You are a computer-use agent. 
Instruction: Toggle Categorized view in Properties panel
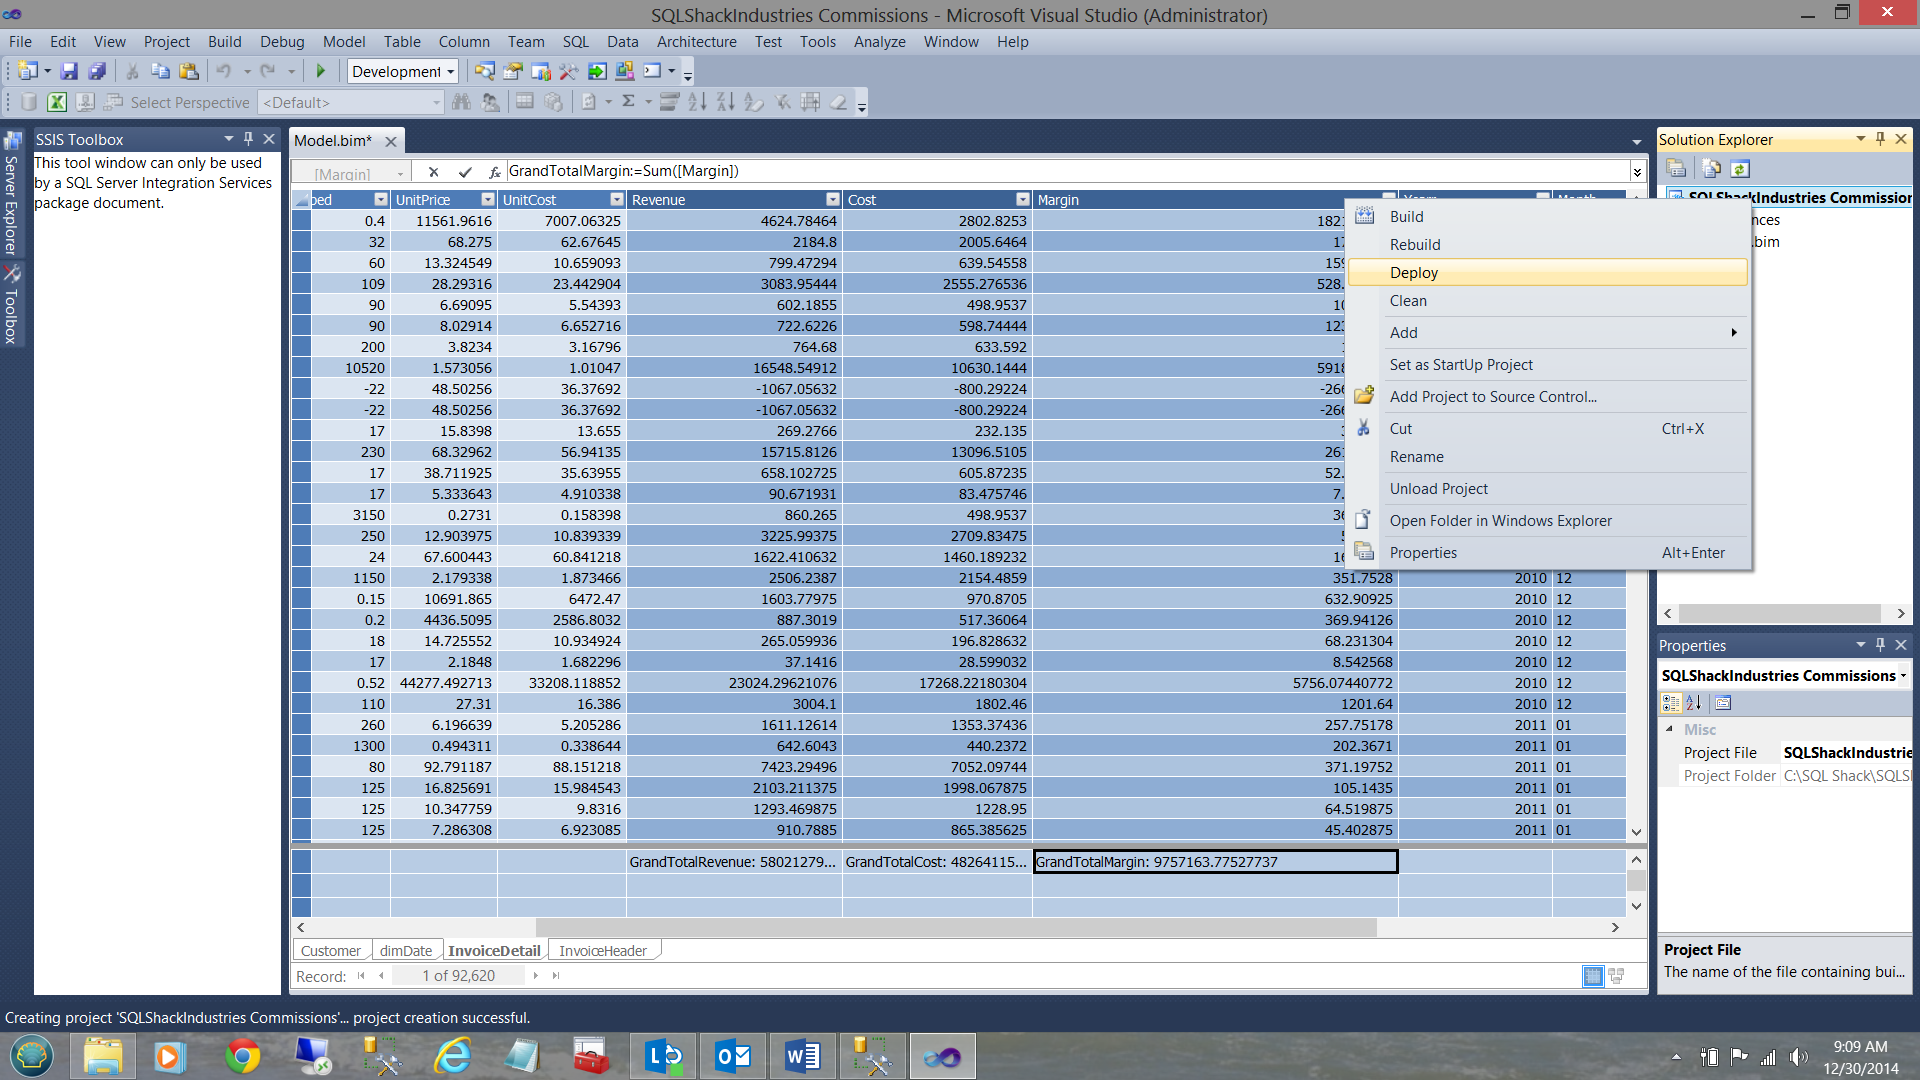click(x=1670, y=703)
